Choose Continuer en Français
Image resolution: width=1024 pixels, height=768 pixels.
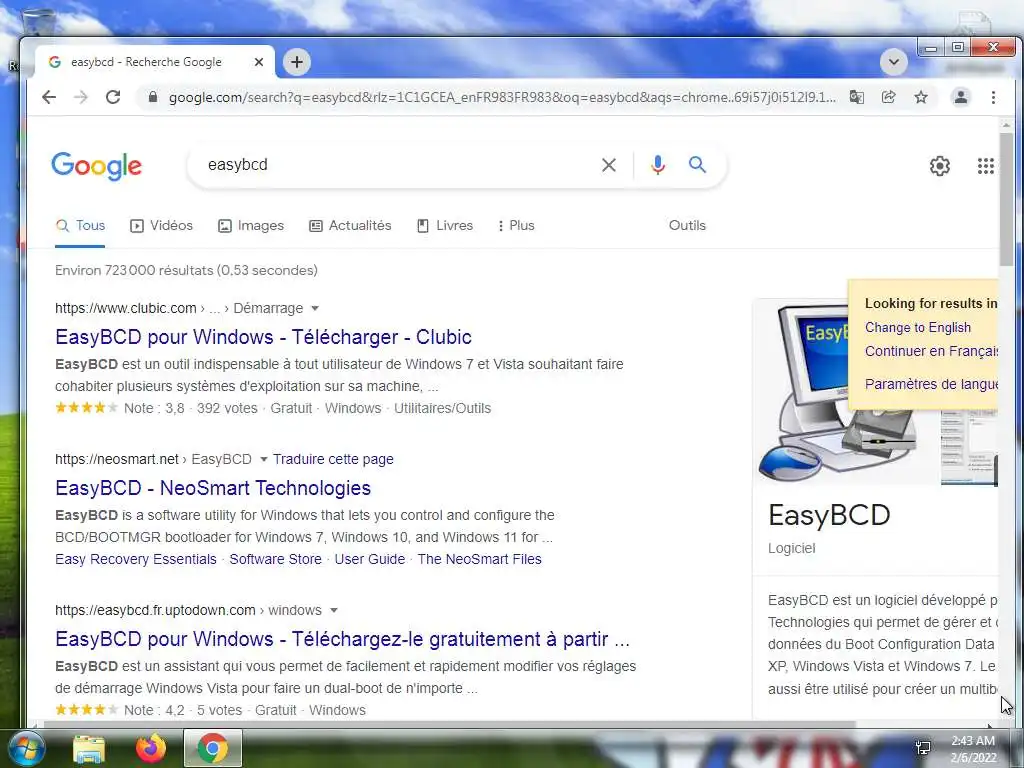pyautogui.click(x=931, y=351)
